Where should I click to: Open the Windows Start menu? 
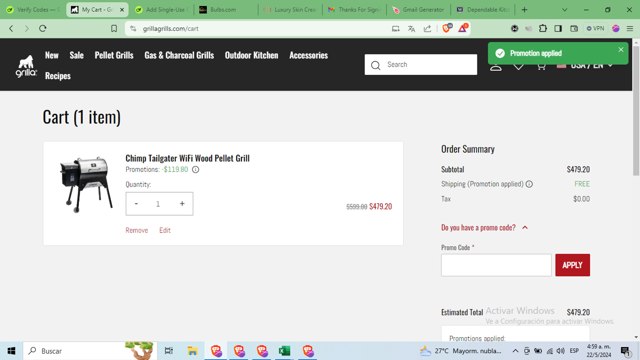(11, 351)
